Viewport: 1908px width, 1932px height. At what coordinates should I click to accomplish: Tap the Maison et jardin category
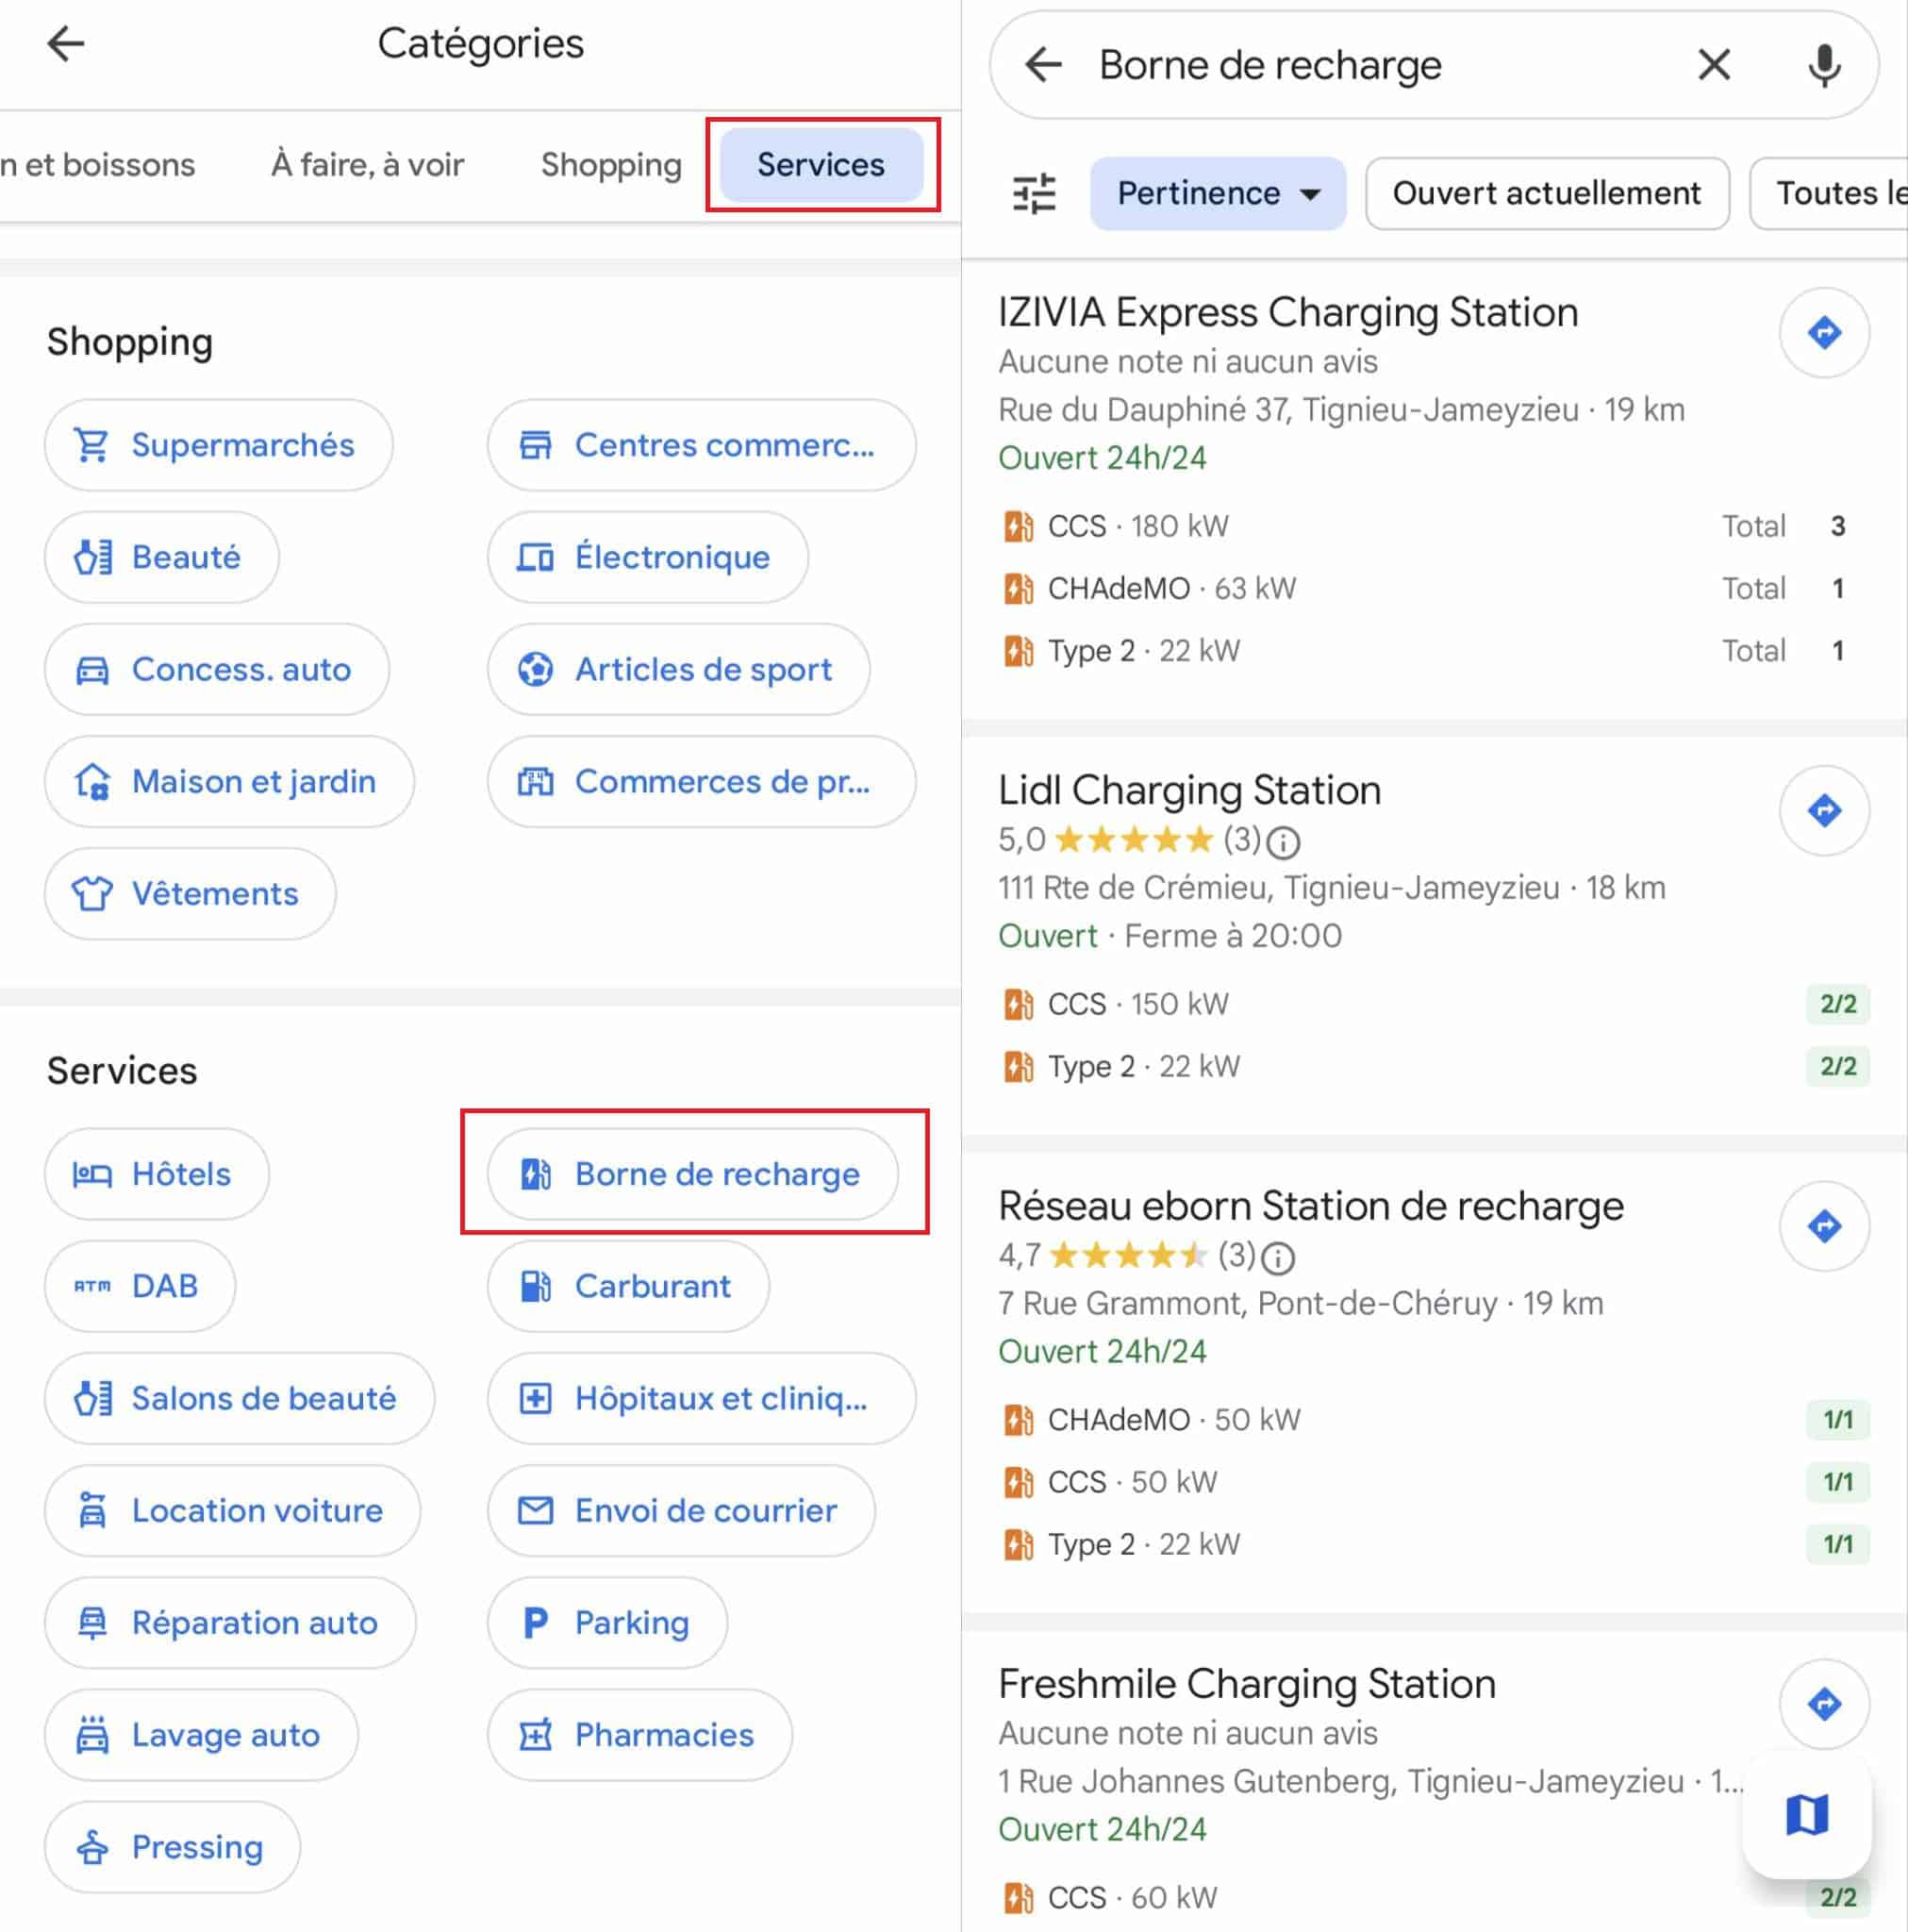pyautogui.click(x=229, y=781)
